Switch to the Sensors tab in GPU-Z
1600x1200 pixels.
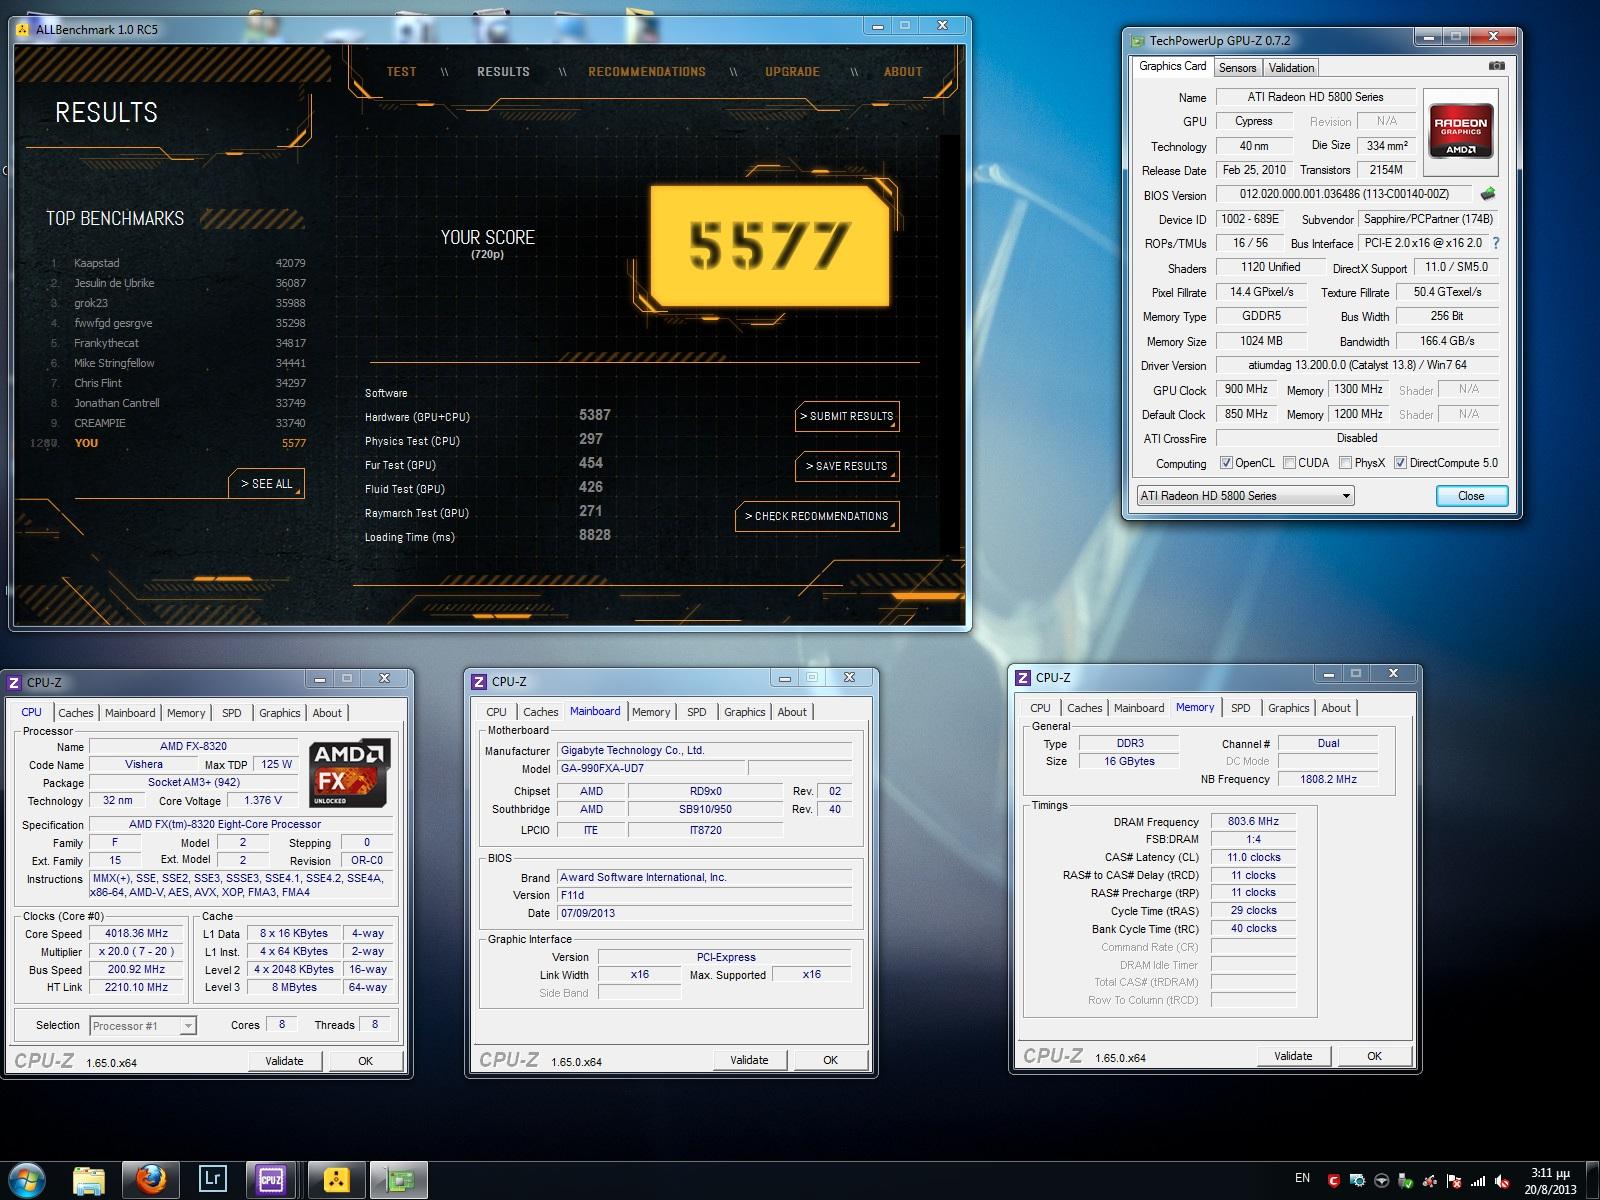(x=1237, y=68)
